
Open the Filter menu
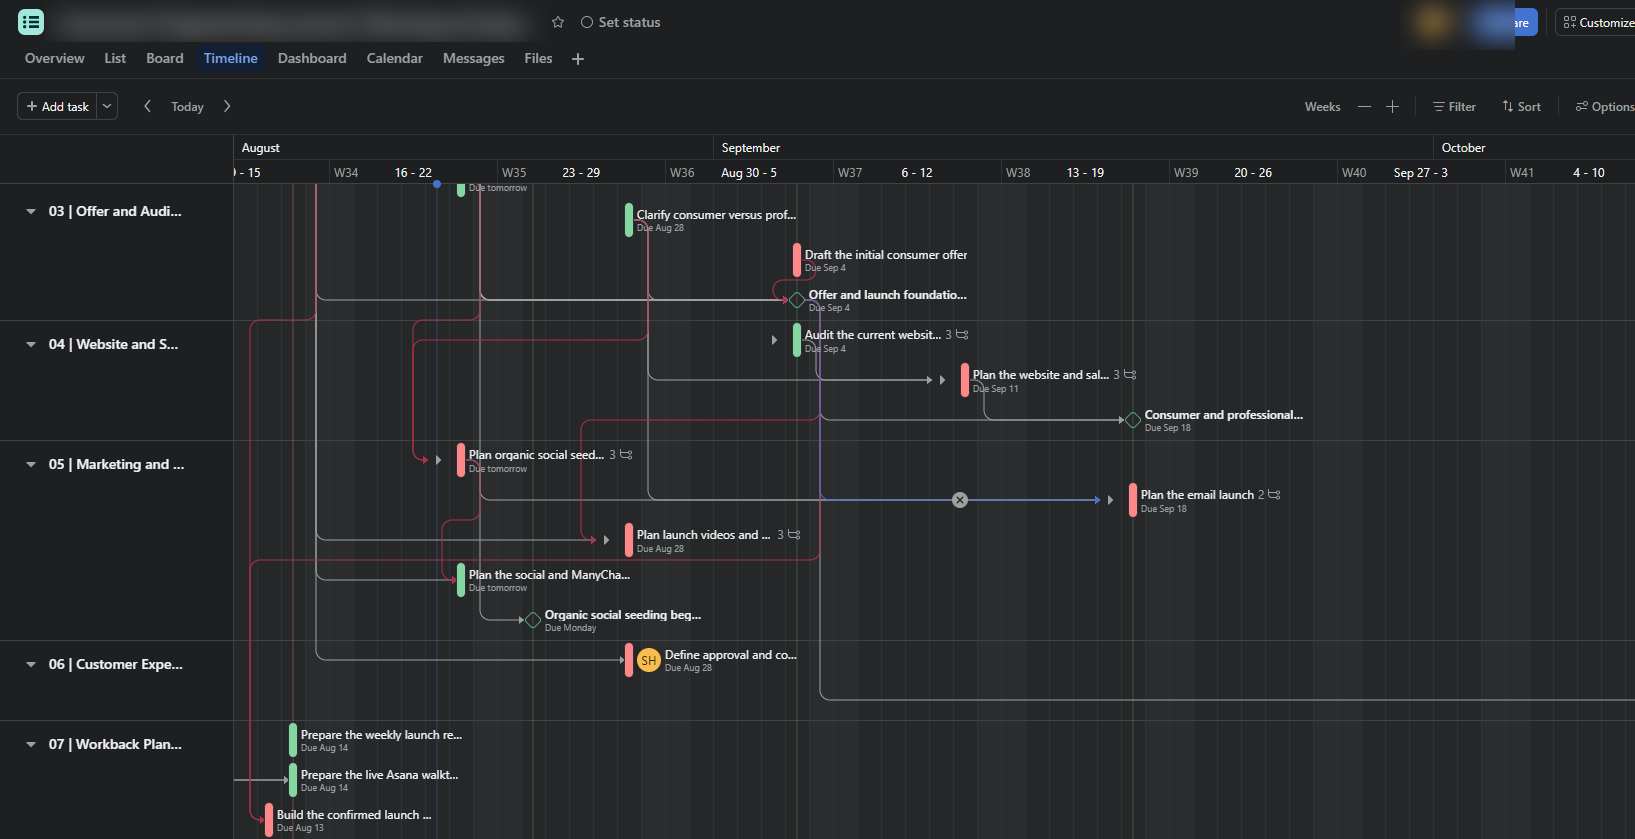1454,107
